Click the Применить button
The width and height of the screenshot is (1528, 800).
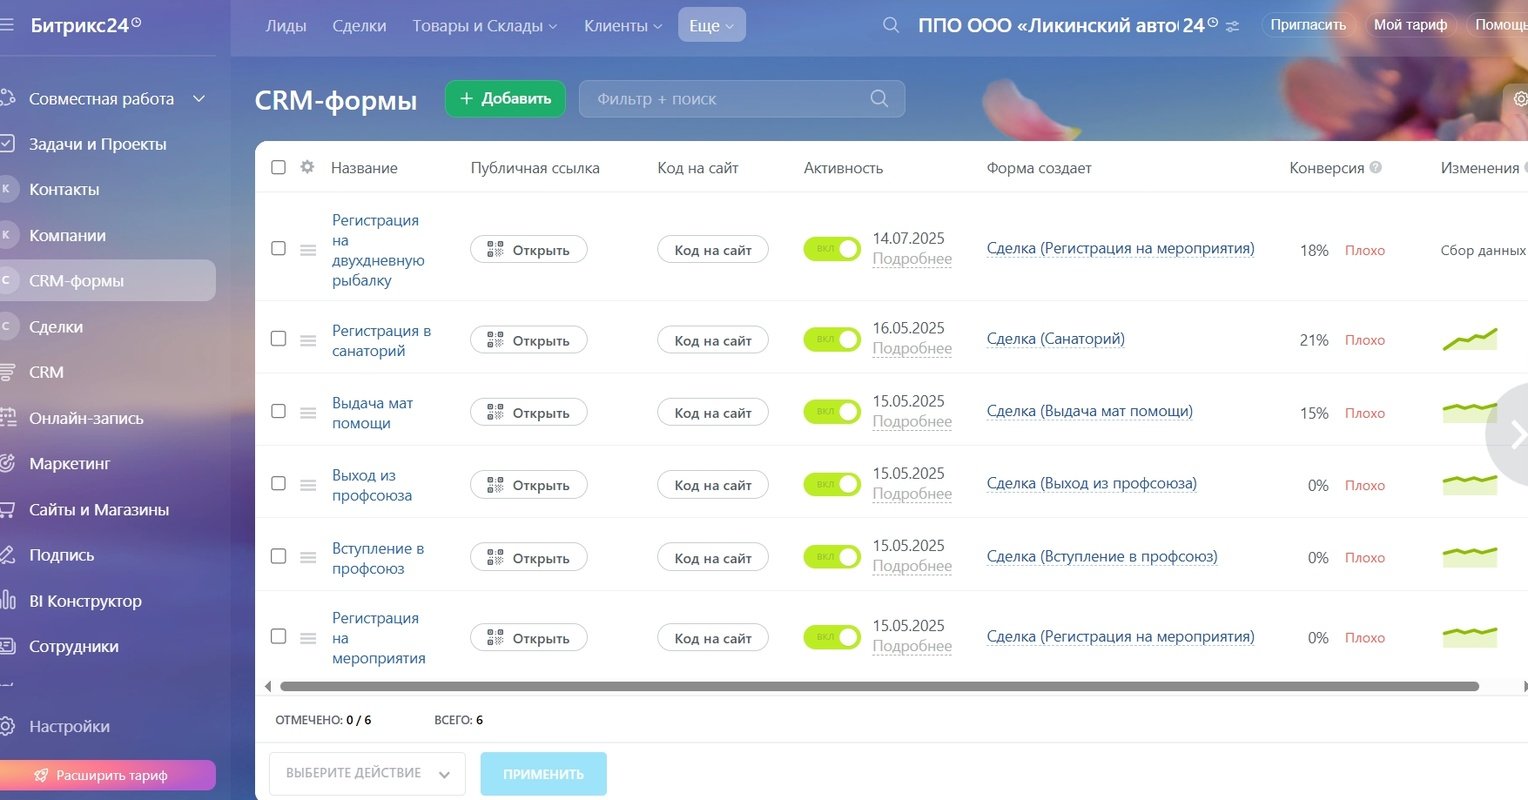pos(544,774)
